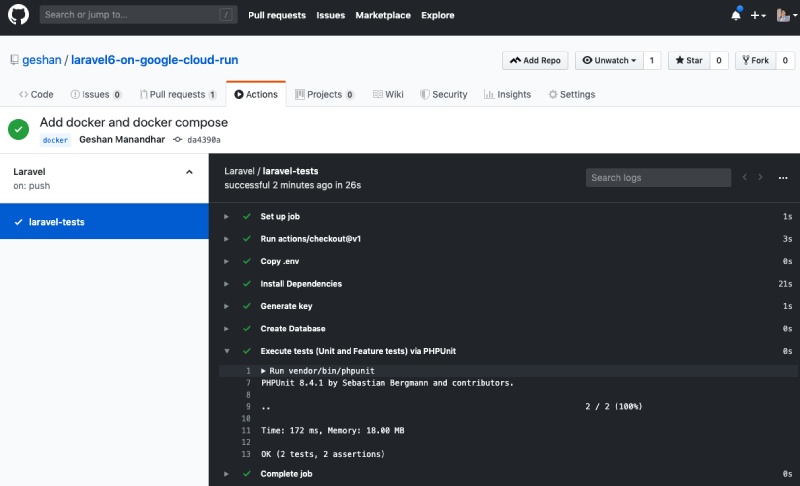The width and height of the screenshot is (800, 486).
Task: Expand the Copy .env step
Action: (x=226, y=262)
